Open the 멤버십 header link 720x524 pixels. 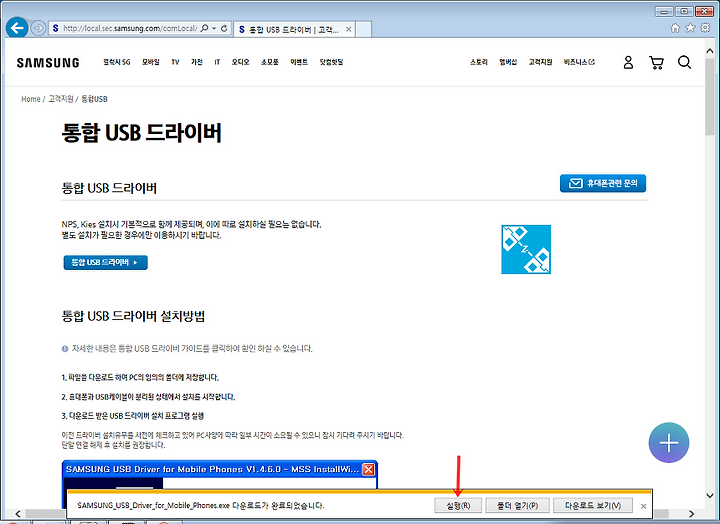(508, 62)
